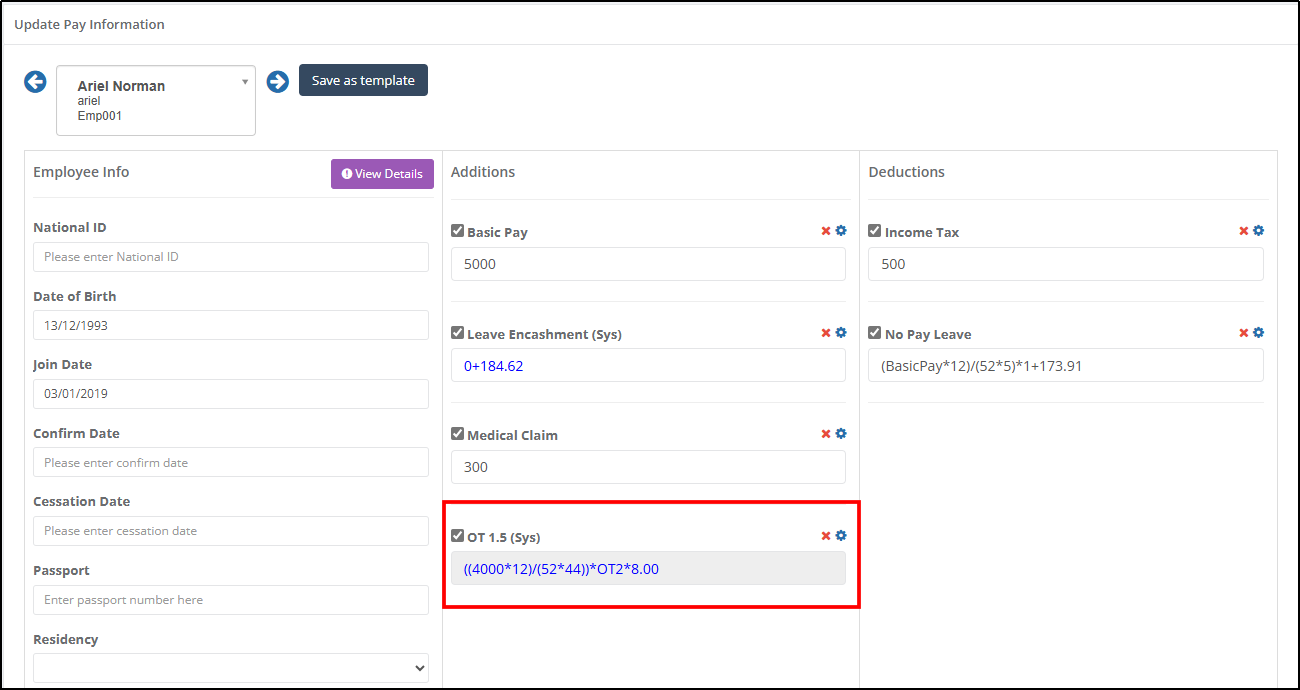Click the Confirm Date input field
Image resolution: width=1300 pixels, height=690 pixels.
tap(231, 462)
